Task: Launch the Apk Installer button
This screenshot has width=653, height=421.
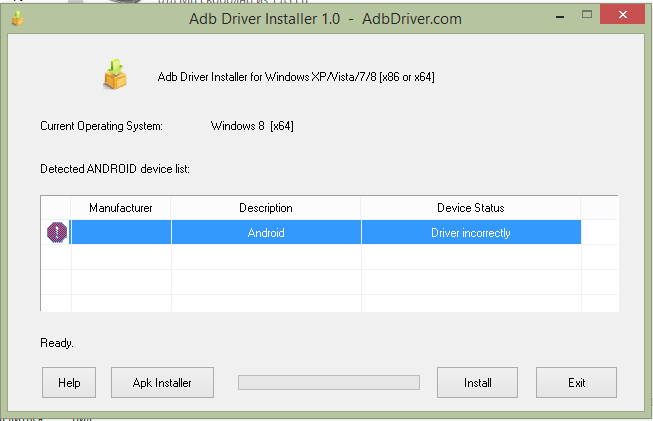Action: (x=161, y=382)
